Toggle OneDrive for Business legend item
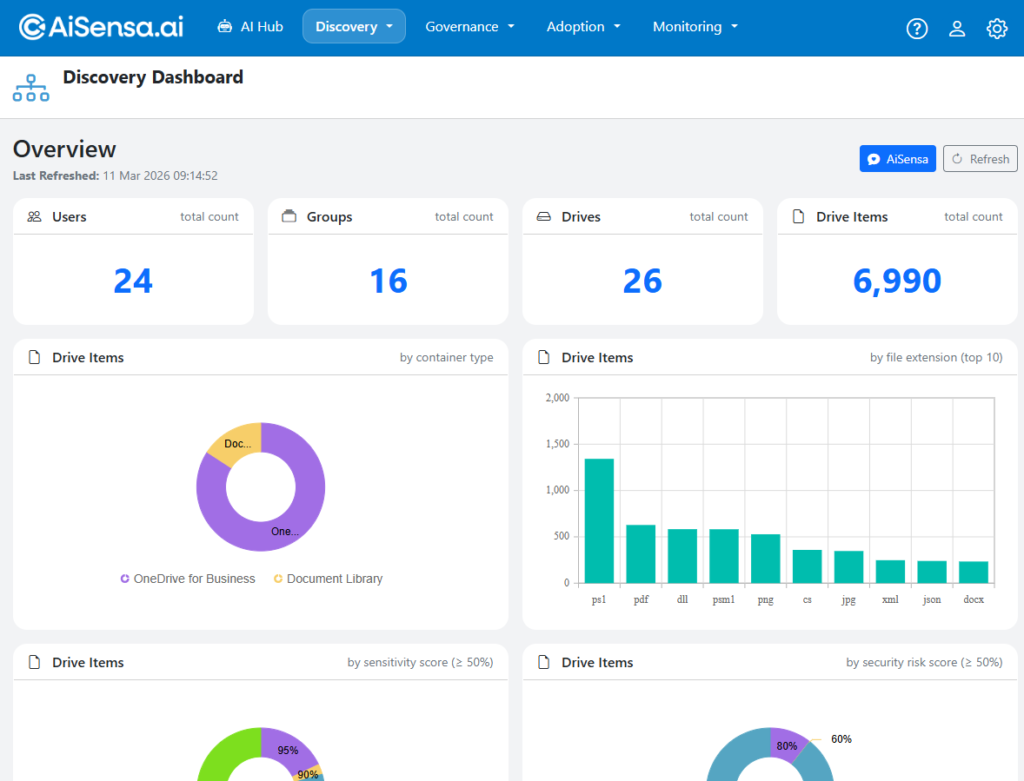This screenshot has width=1024, height=781. pos(187,579)
